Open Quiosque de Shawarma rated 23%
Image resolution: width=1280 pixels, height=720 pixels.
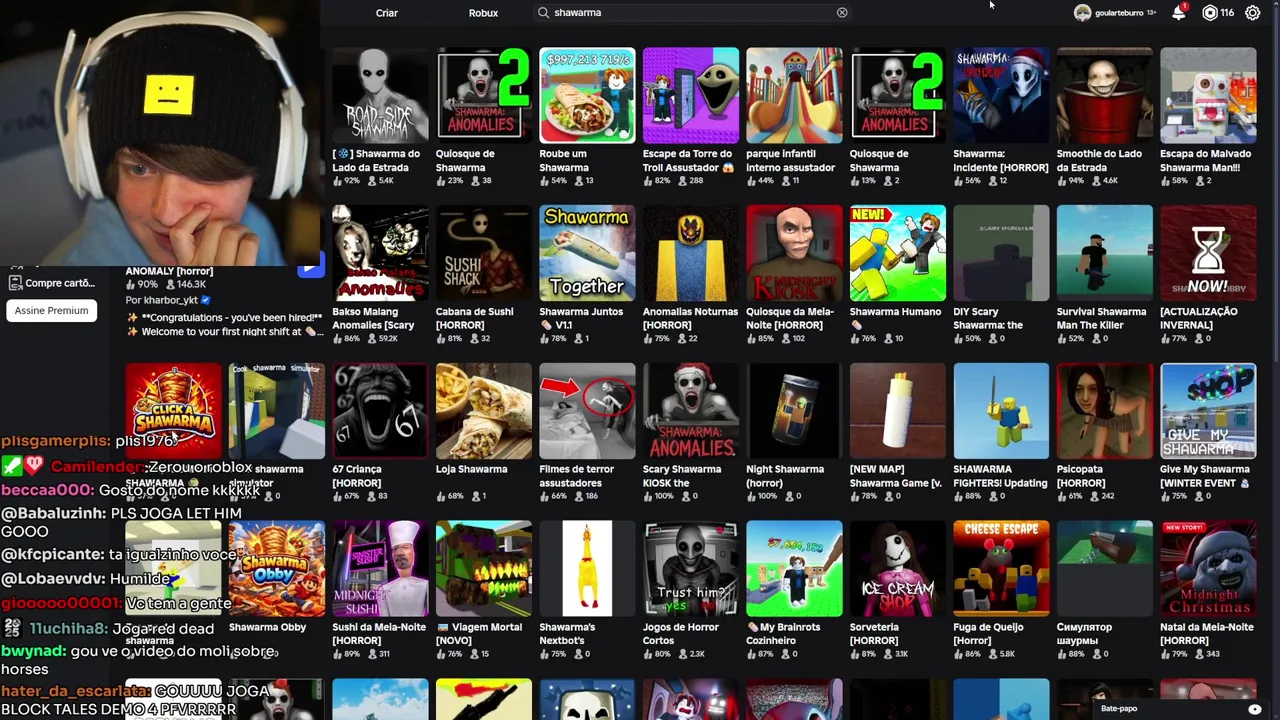pos(484,95)
